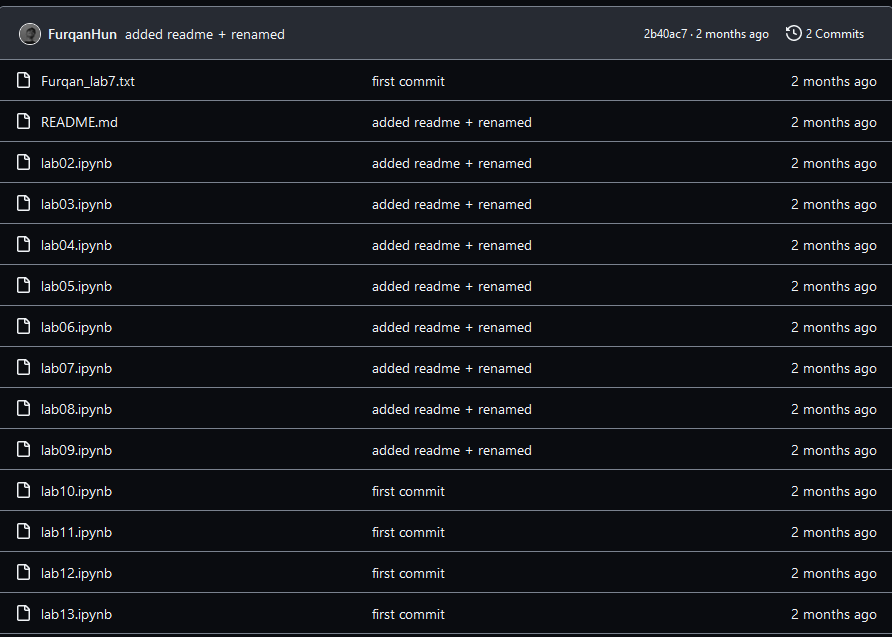Viewport: 892px width, 637px height.
Task: Click the file icon beside README.md
Action: pyautogui.click(x=23, y=122)
